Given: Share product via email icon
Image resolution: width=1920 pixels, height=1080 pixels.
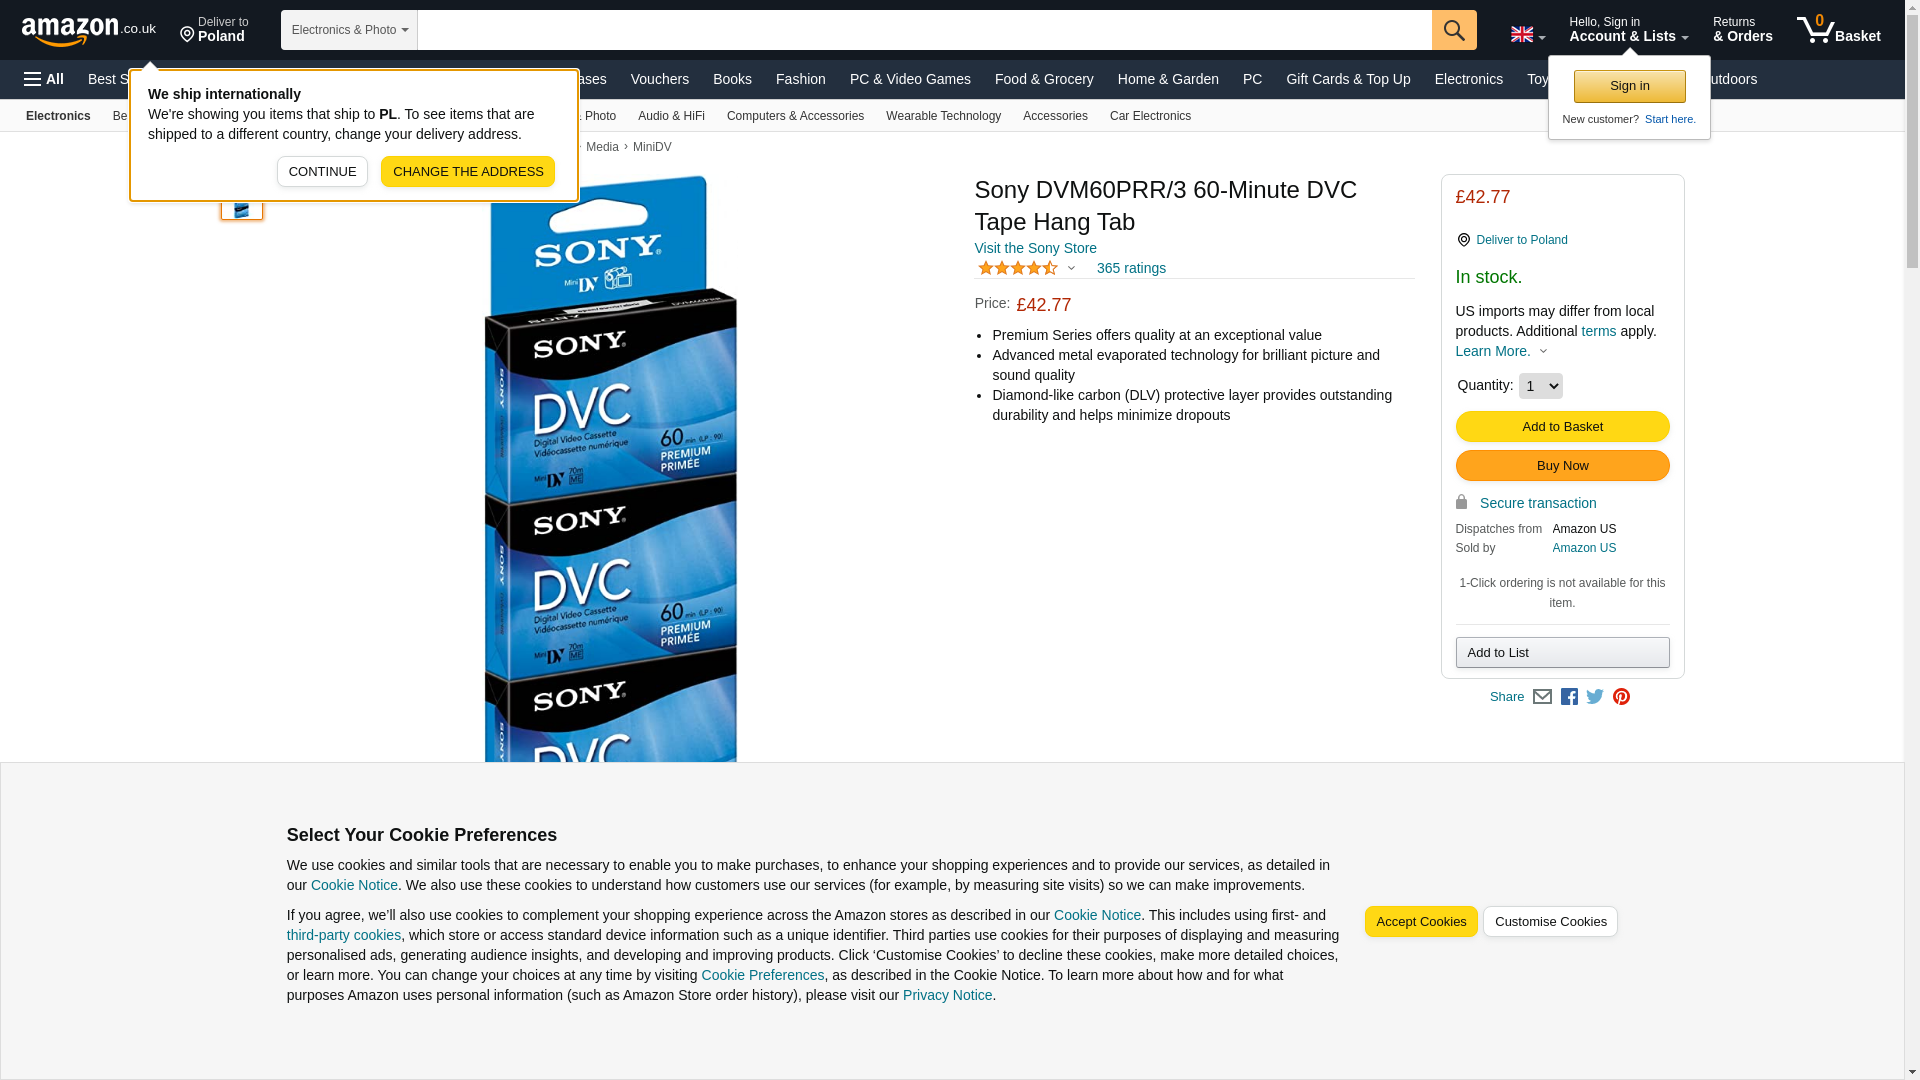Looking at the screenshot, I should point(1542,697).
